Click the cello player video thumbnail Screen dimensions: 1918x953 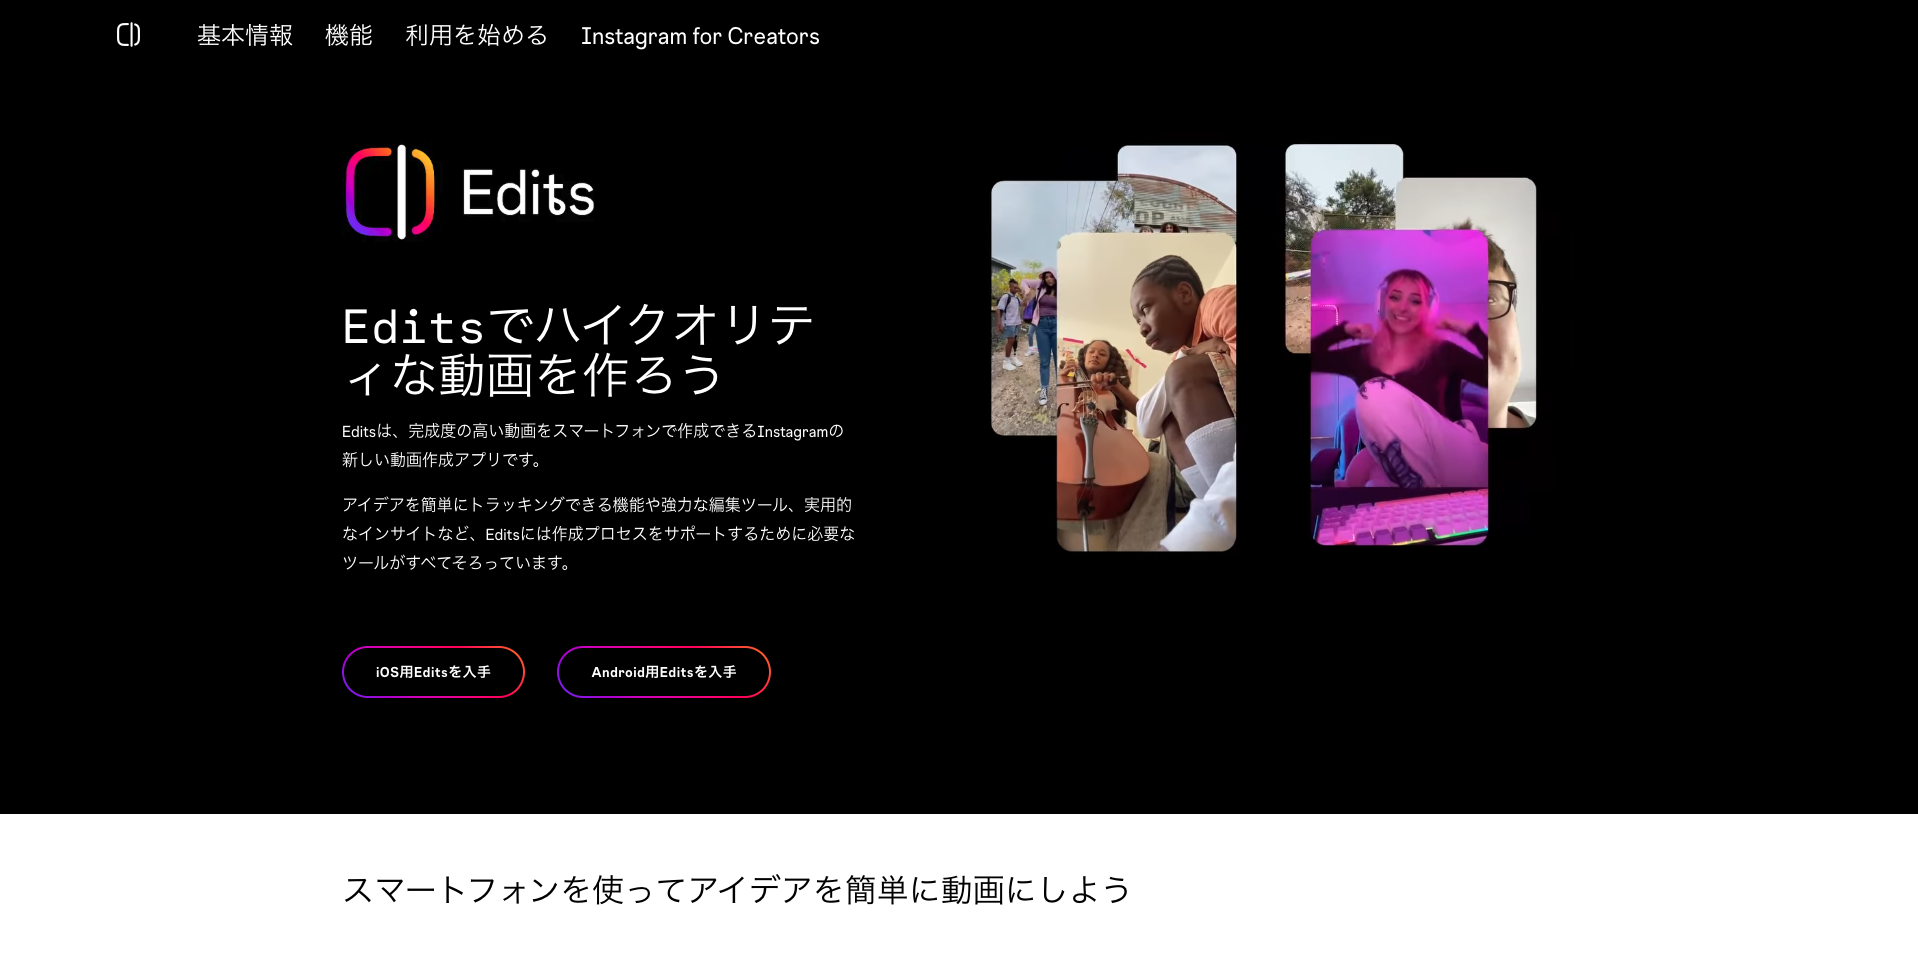[x=1146, y=391]
